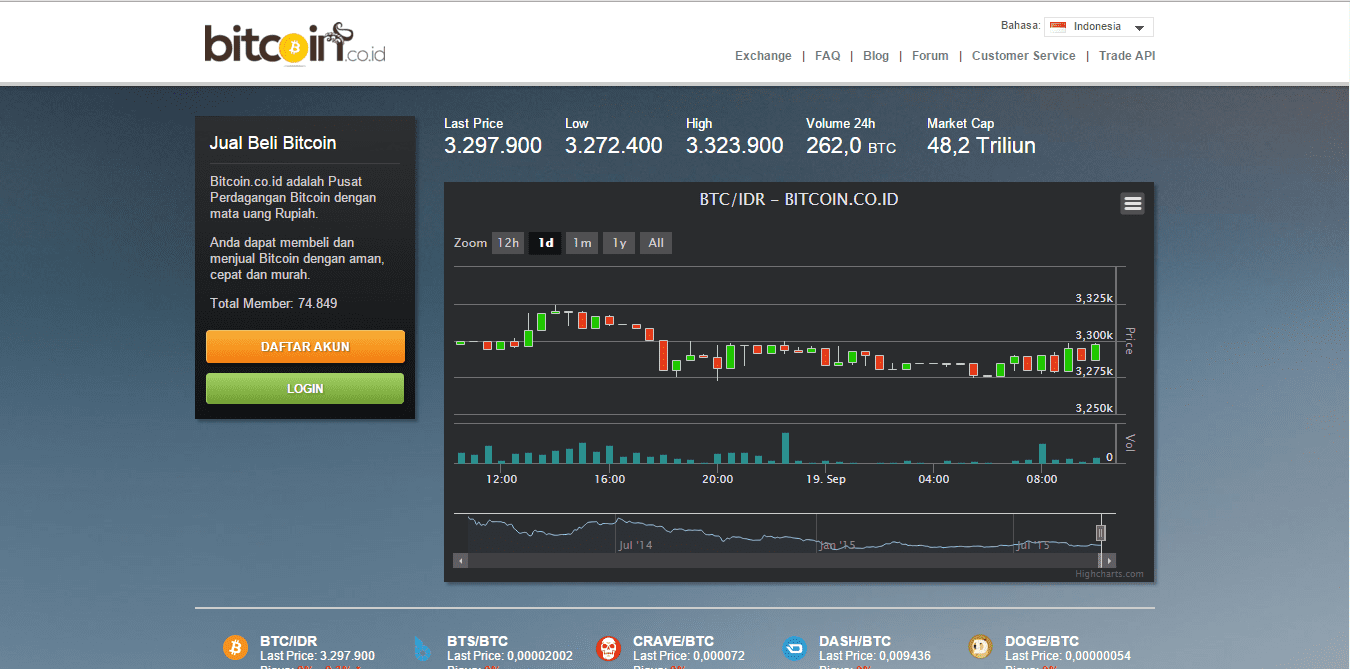Click the DASH/BTC market title
The height and width of the screenshot is (669, 1350).
853,641
